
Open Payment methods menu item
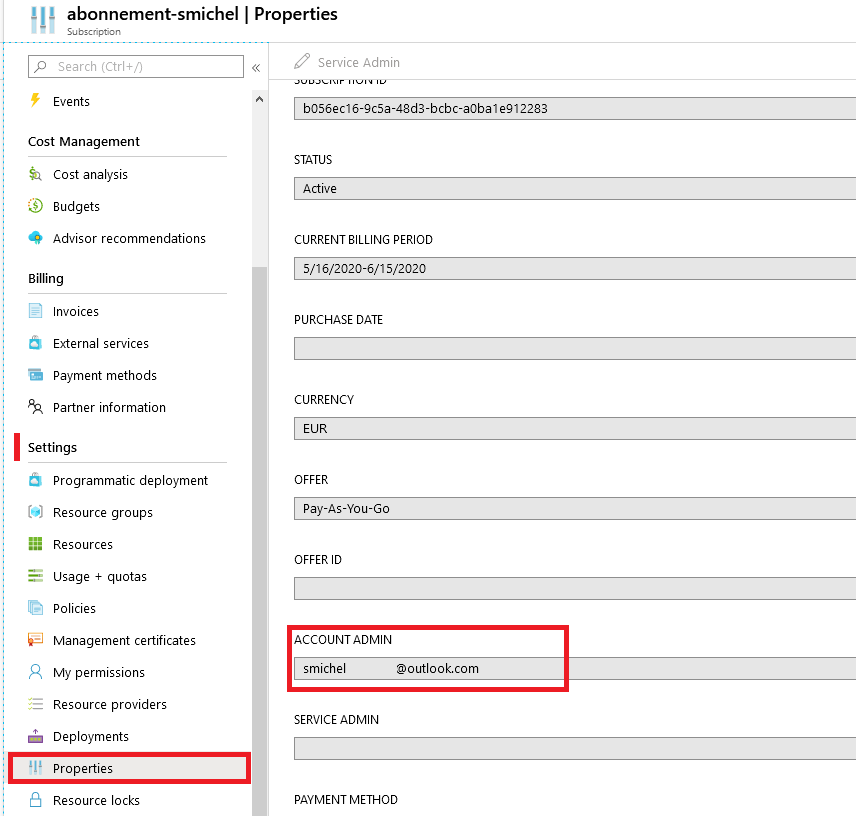click(104, 375)
